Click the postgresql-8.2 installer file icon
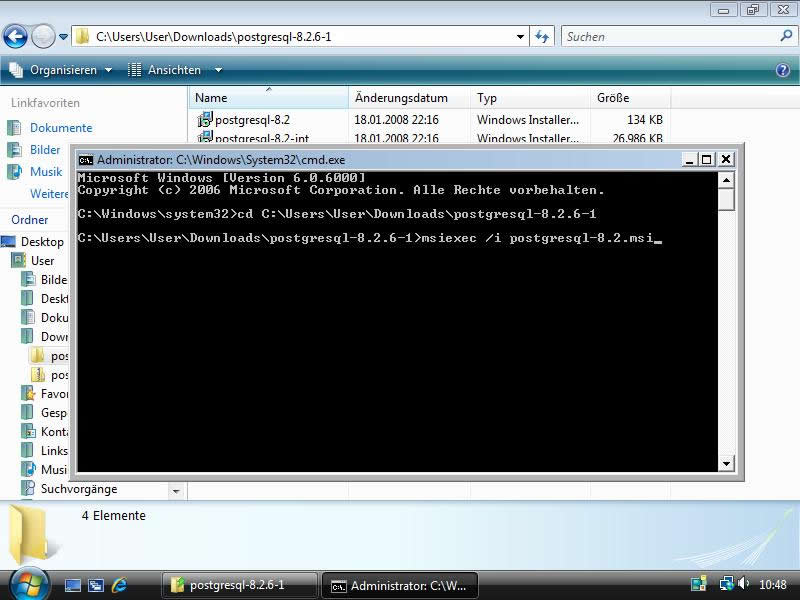This screenshot has height=600, width=800. pyautogui.click(x=205, y=119)
